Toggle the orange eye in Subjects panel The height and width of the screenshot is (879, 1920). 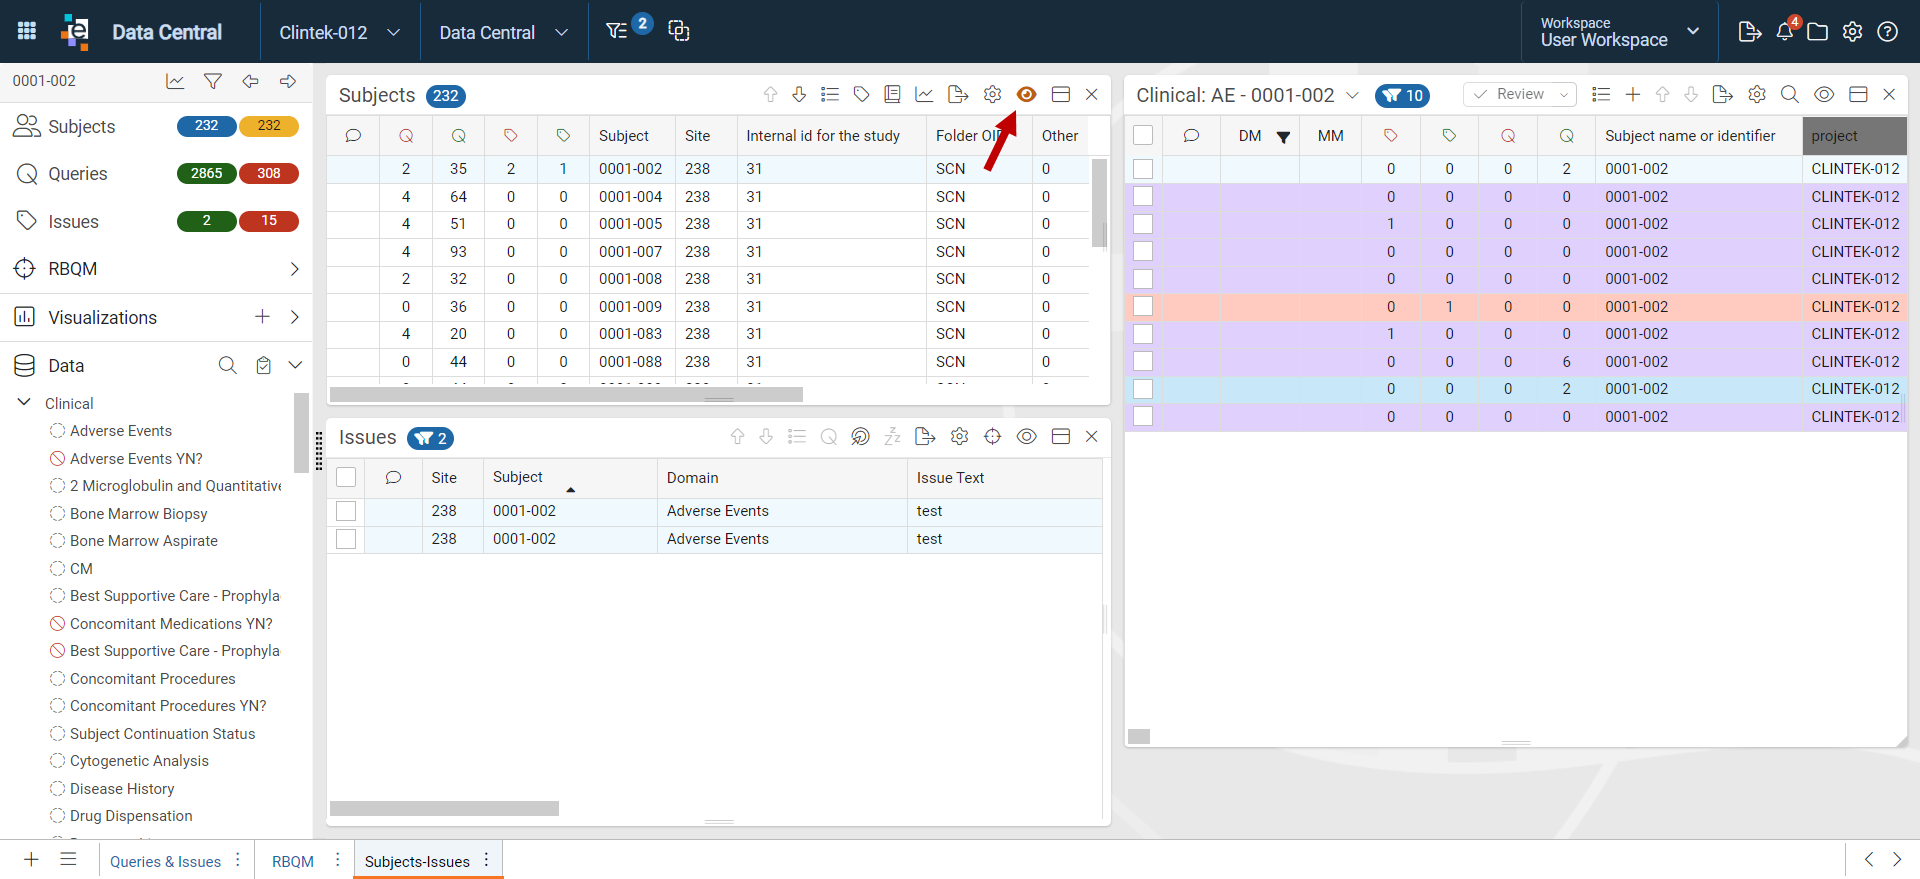1026,94
